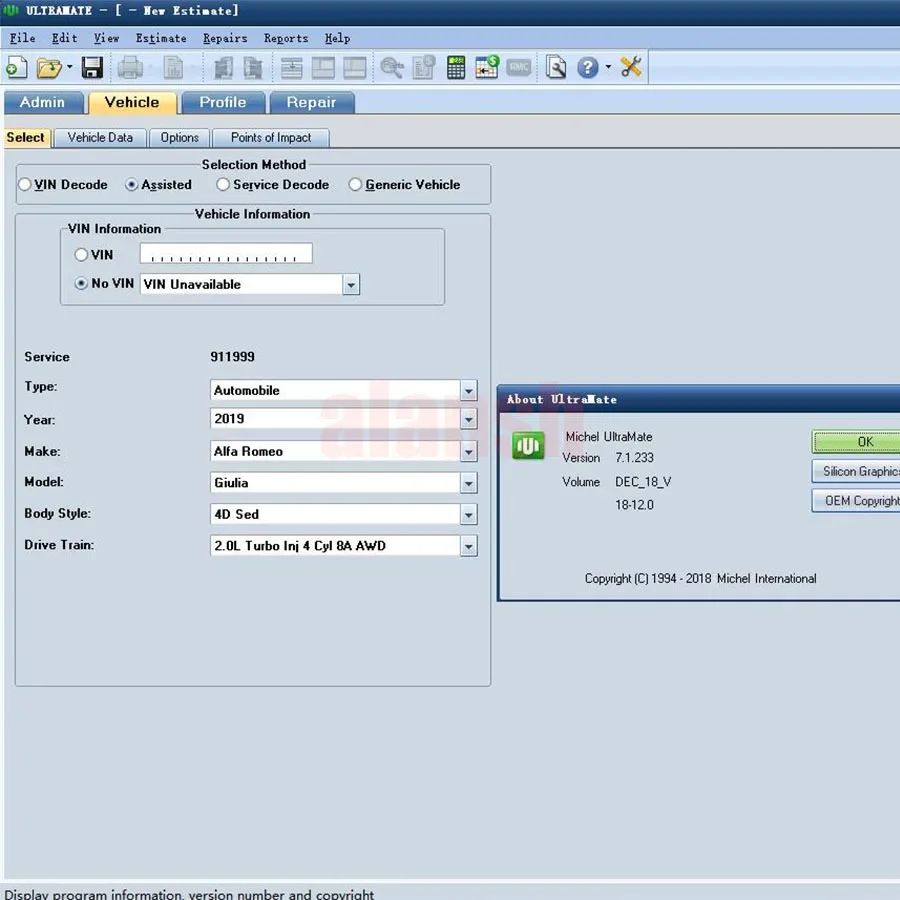
Task: Open the tools wrench and screwdriver icon
Action: pos(631,67)
